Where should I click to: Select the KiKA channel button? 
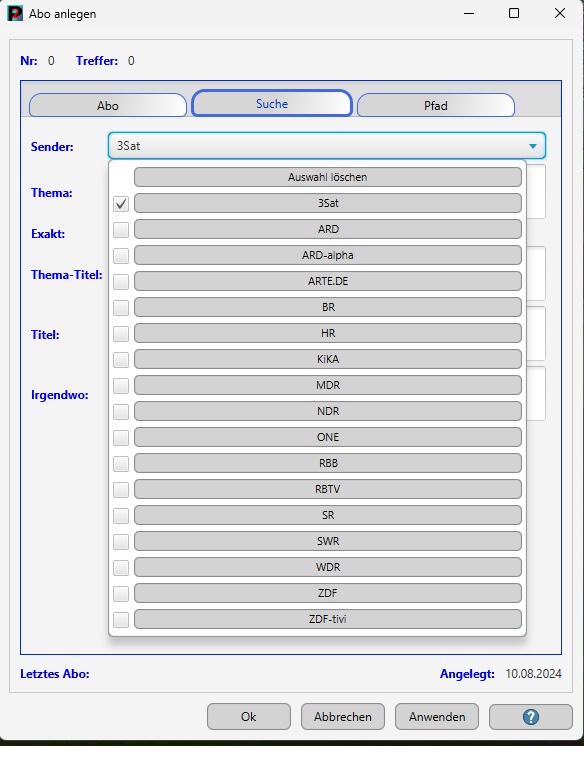(328, 359)
